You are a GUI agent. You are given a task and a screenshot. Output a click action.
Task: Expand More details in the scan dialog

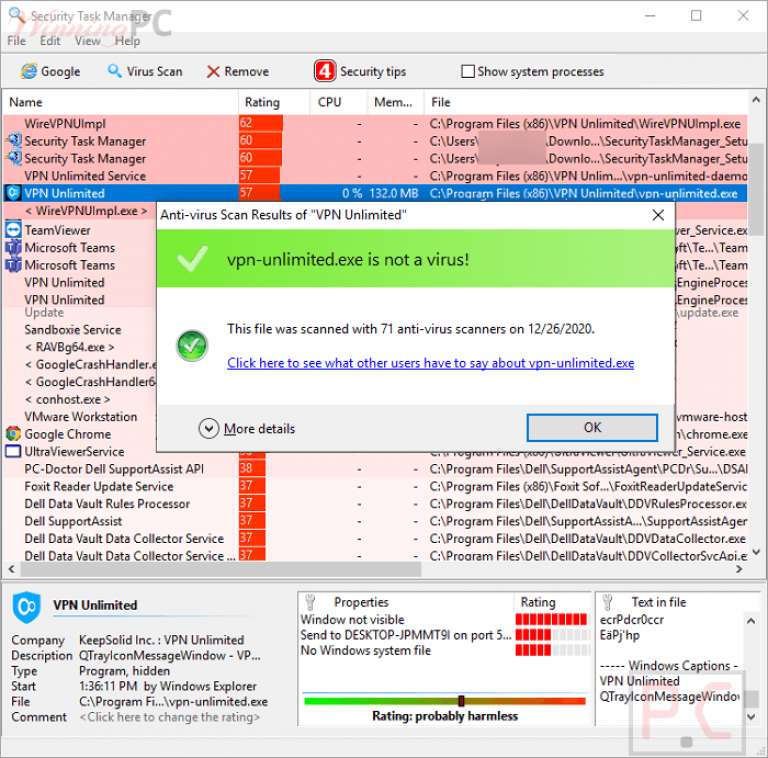[x=247, y=428]
